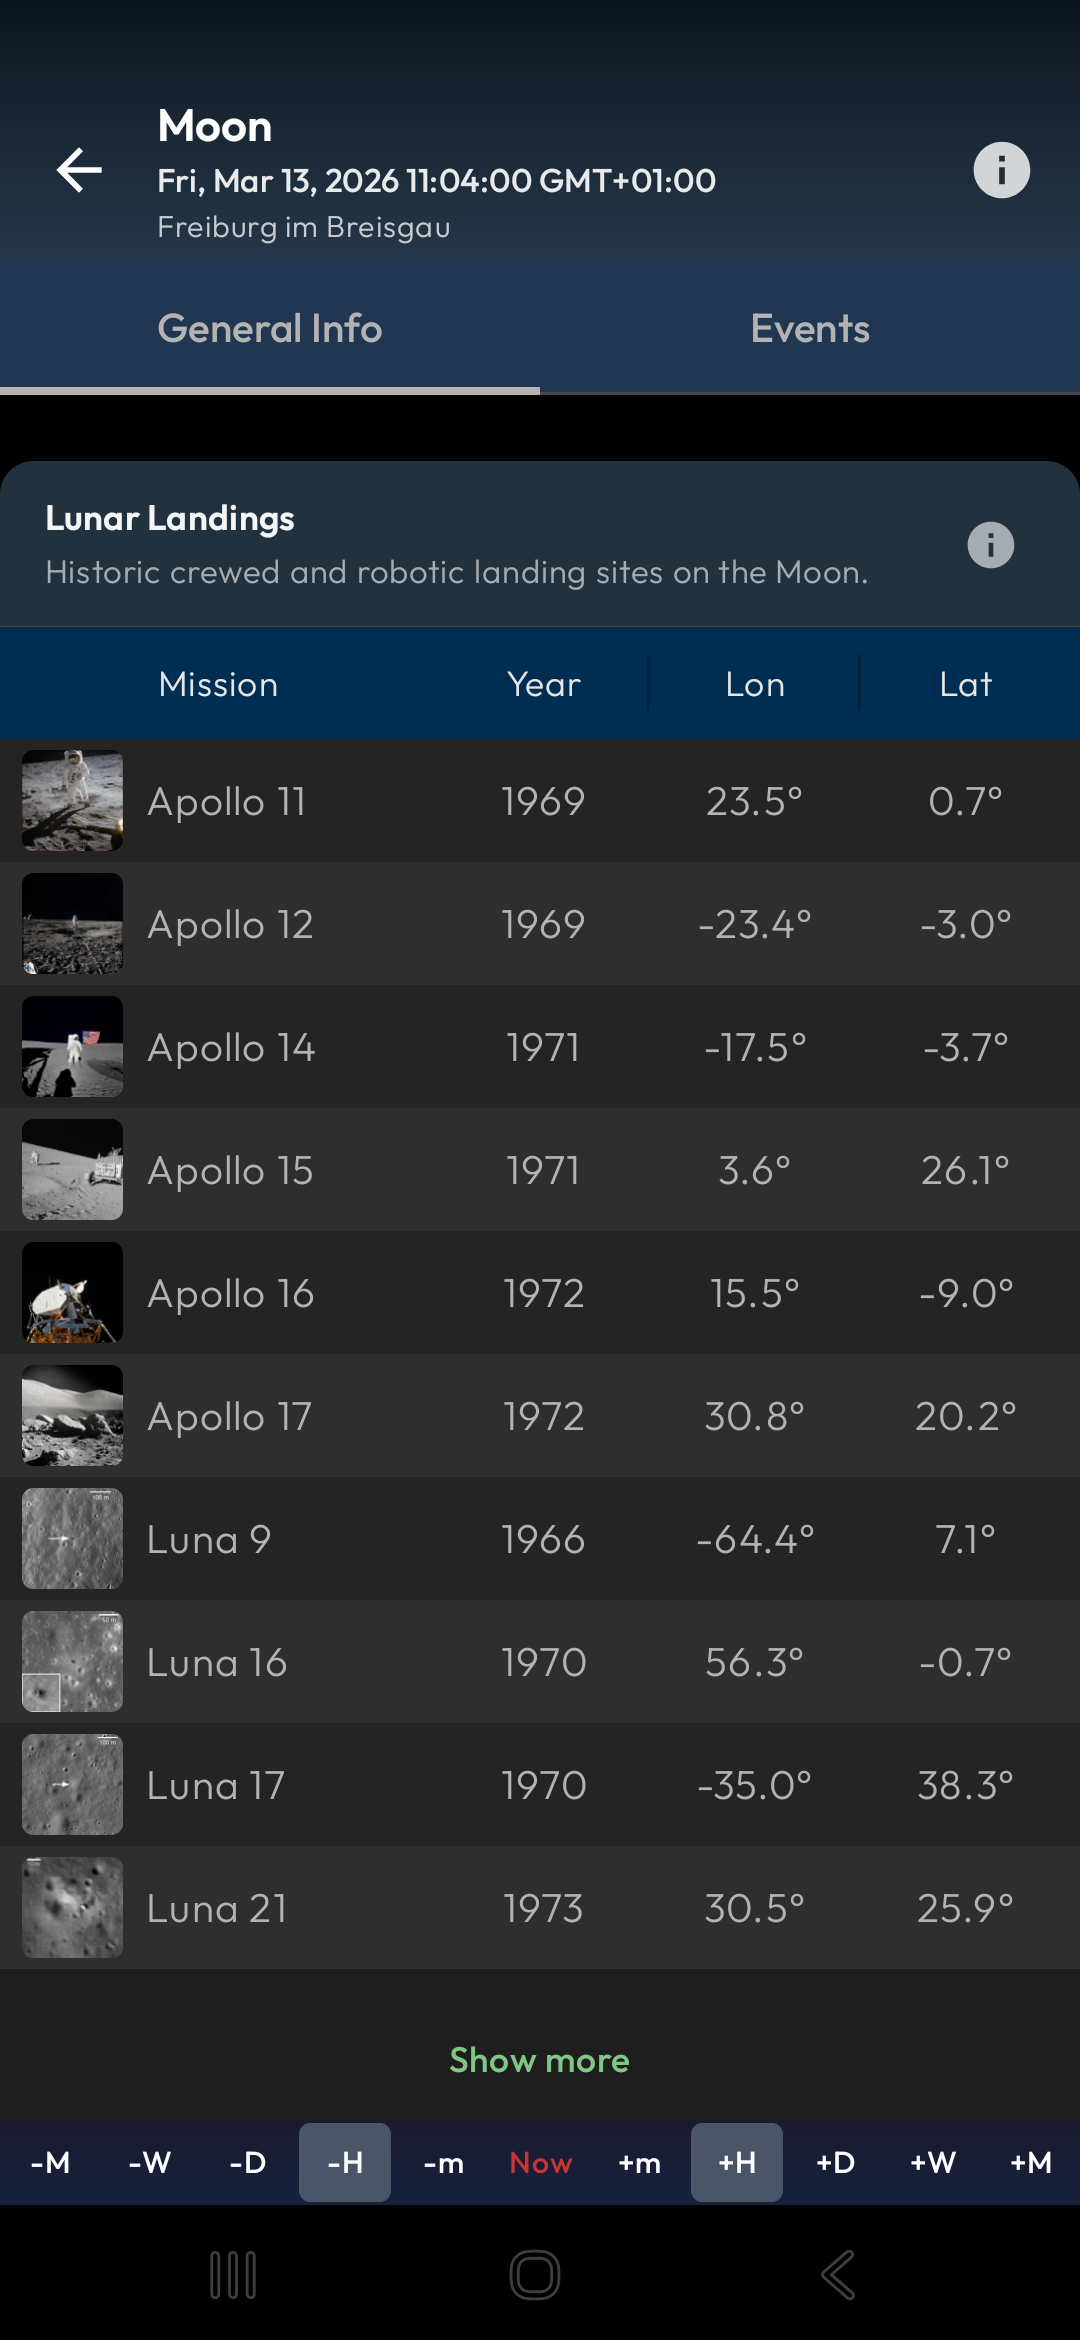This screenshot has width=1080, height=2340.
Task: Open Apollo 15 thumbnail image
Action: point(72,1170)
